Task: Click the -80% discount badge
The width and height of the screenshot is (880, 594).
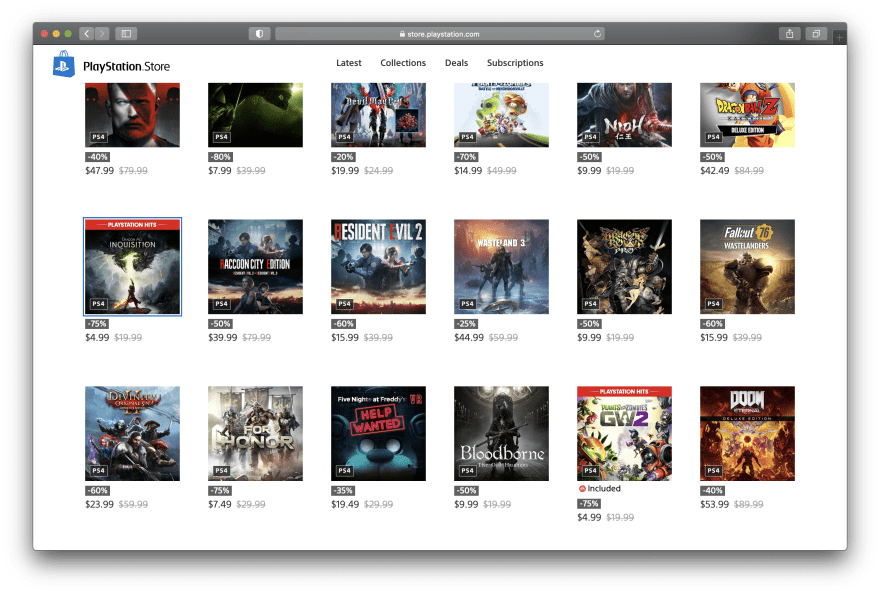Action: tap(221, 157)
